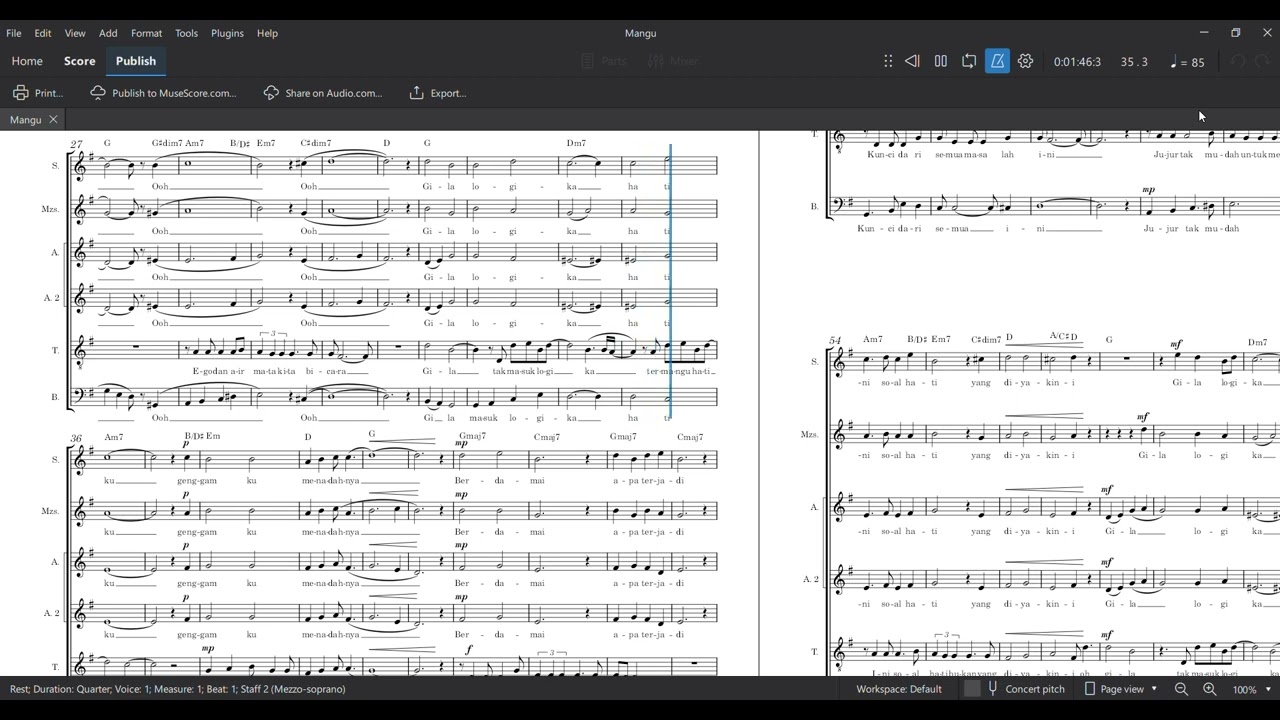This screenshot has width=1280, height=720.
Task: Open the Plugins menu
Action: 227,33
